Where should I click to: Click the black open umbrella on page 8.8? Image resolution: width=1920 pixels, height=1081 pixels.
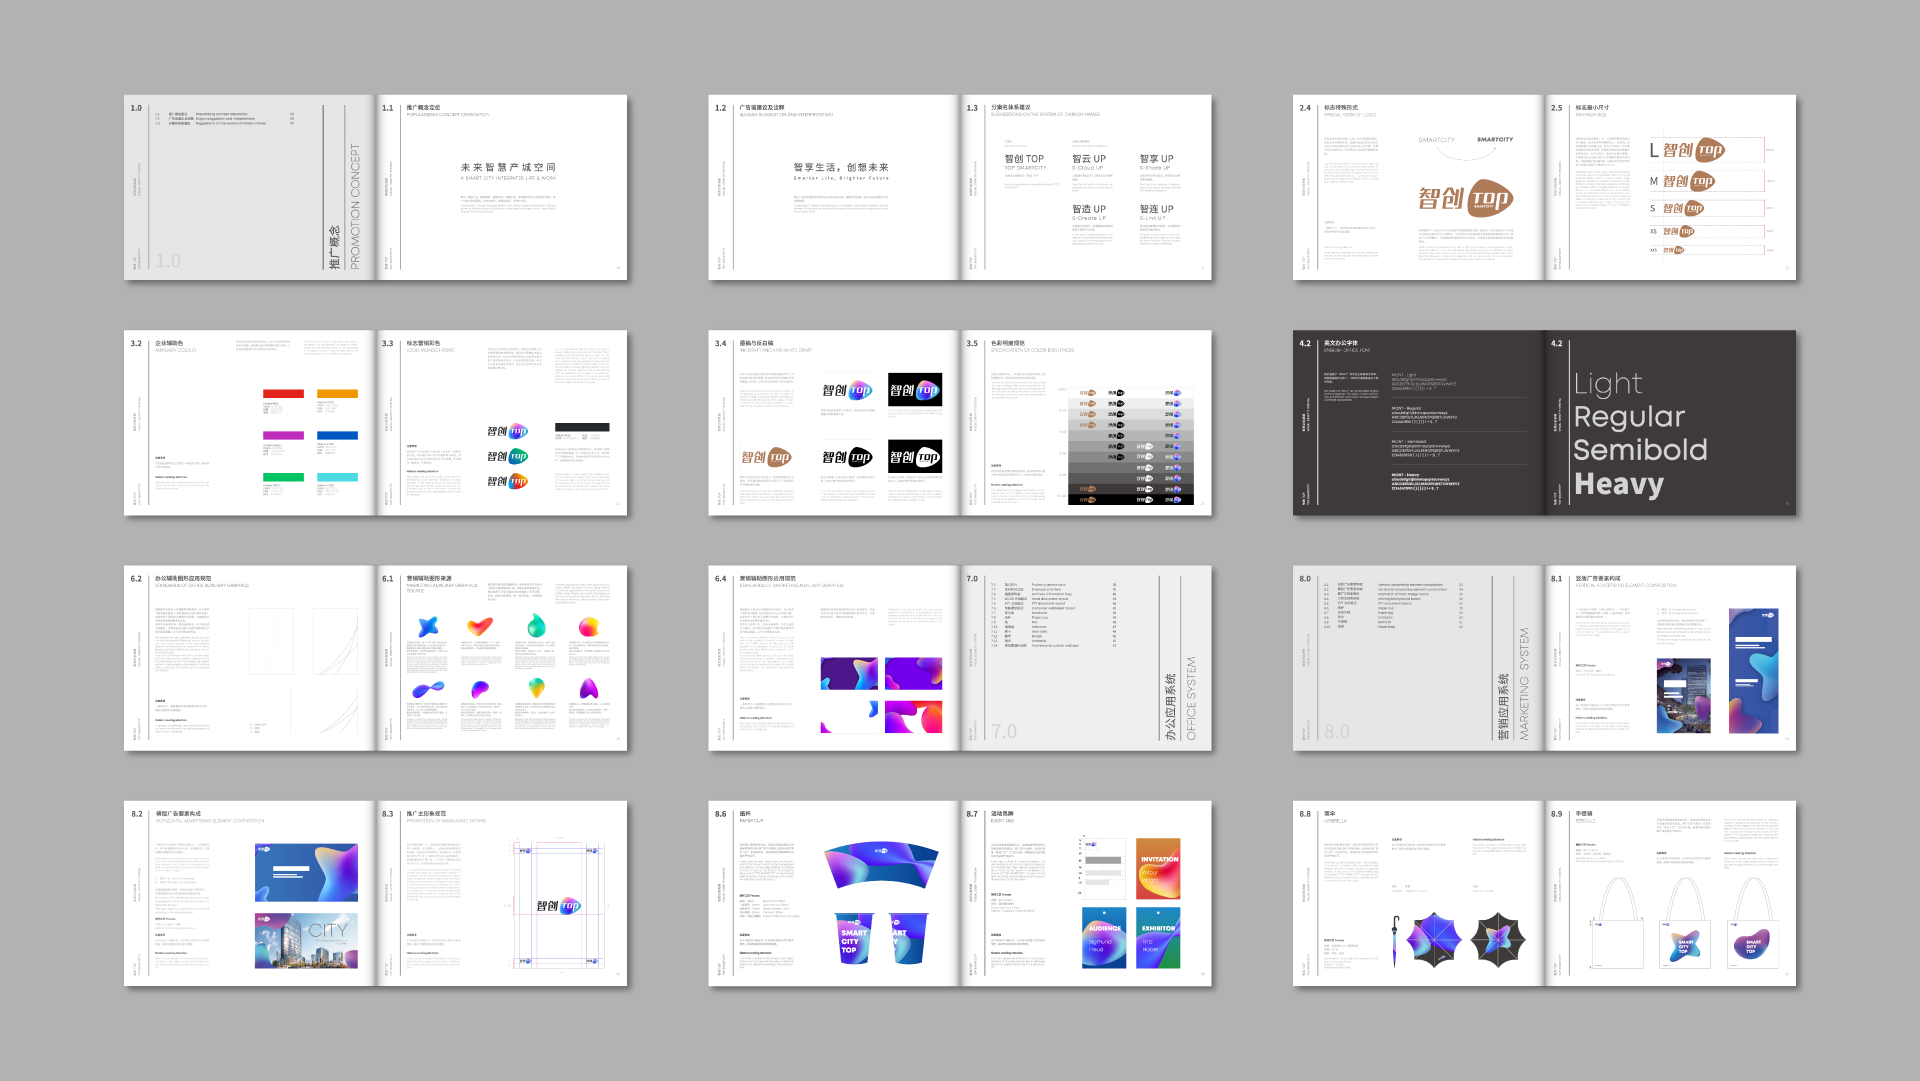(x=1498, y=940)
